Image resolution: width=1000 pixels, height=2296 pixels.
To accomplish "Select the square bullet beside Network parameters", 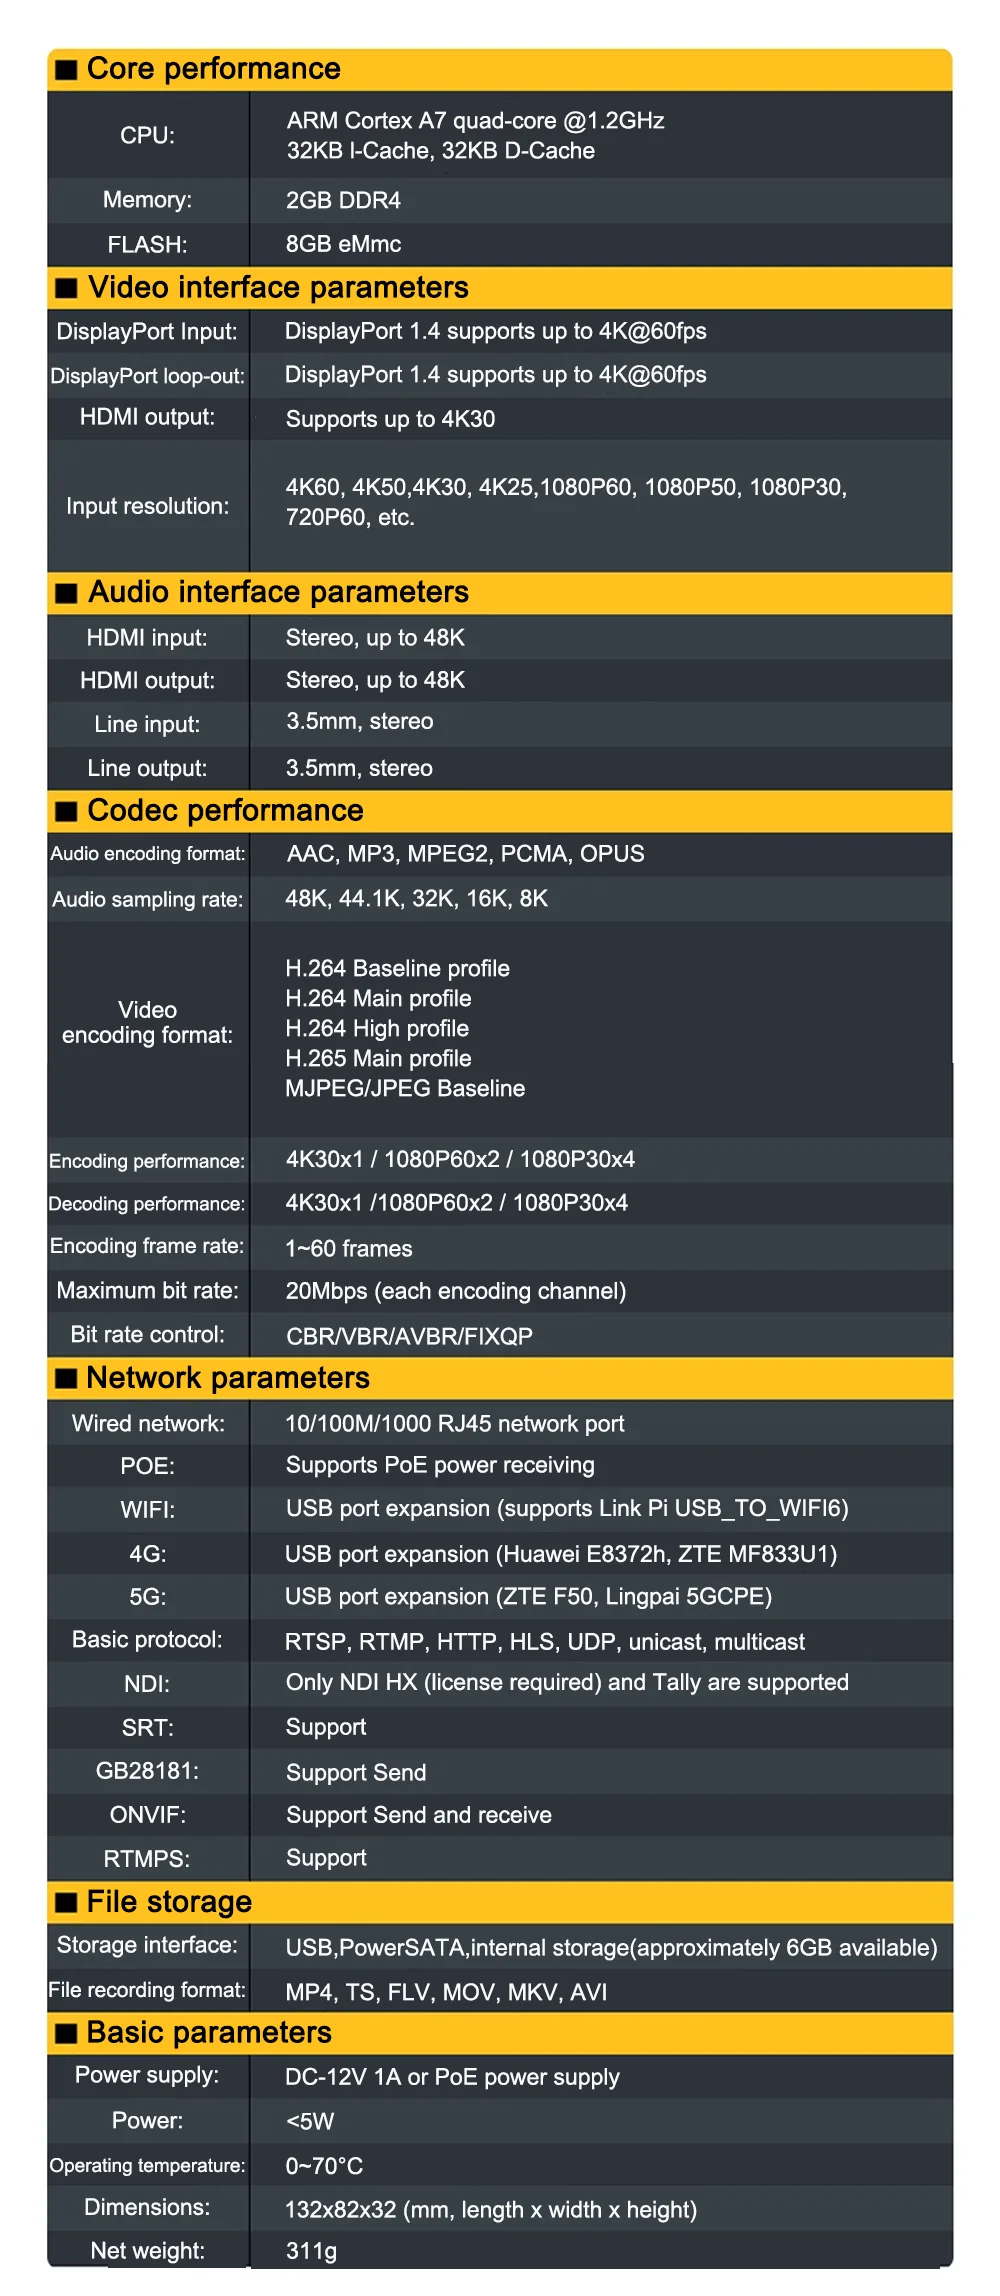I will click(x=66, y=1378).
